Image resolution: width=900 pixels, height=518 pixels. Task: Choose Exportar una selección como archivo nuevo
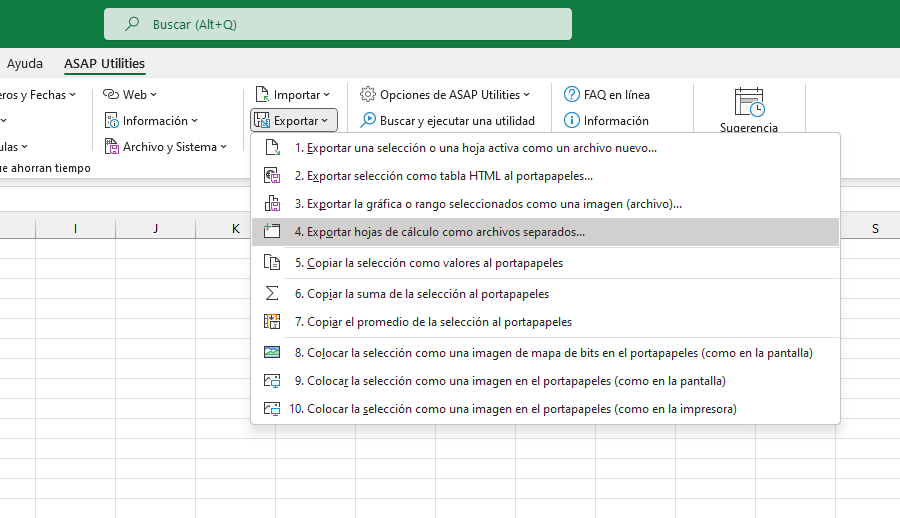[545, 148]
